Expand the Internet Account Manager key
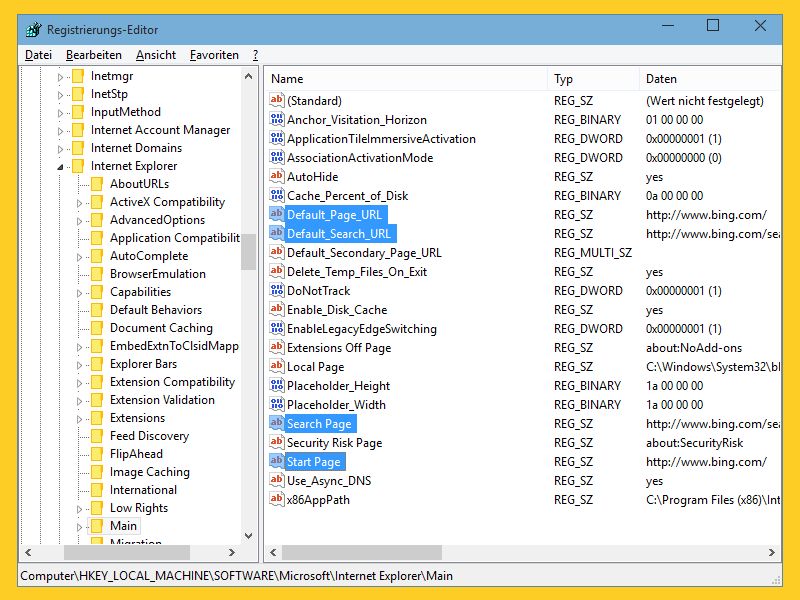800x600 pixels. [60, 131]
